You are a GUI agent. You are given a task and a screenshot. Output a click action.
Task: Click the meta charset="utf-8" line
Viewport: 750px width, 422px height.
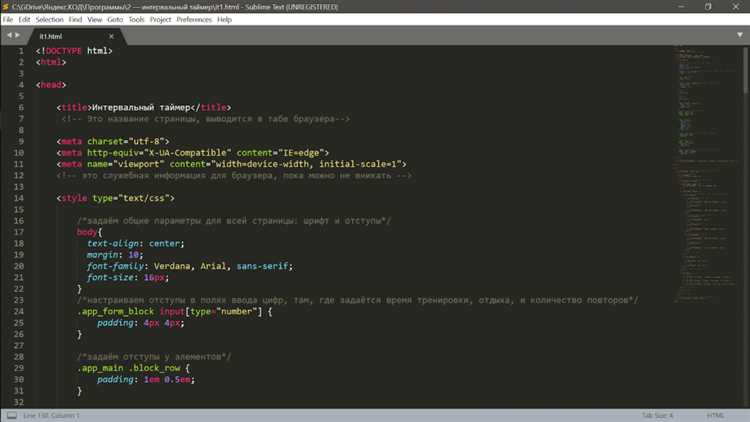113,141
